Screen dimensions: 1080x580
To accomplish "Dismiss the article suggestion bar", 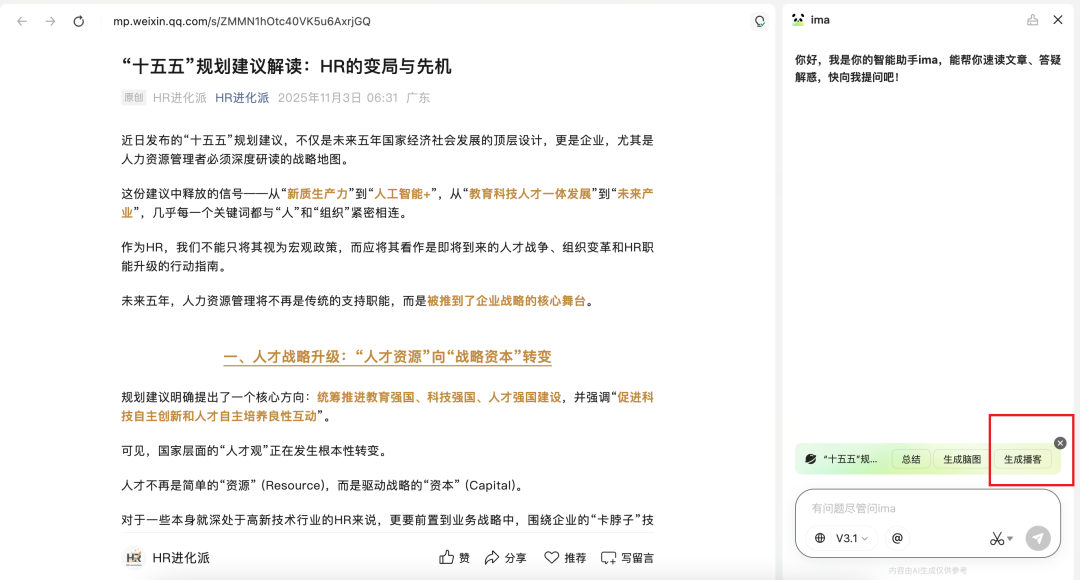I will 1060,443.
